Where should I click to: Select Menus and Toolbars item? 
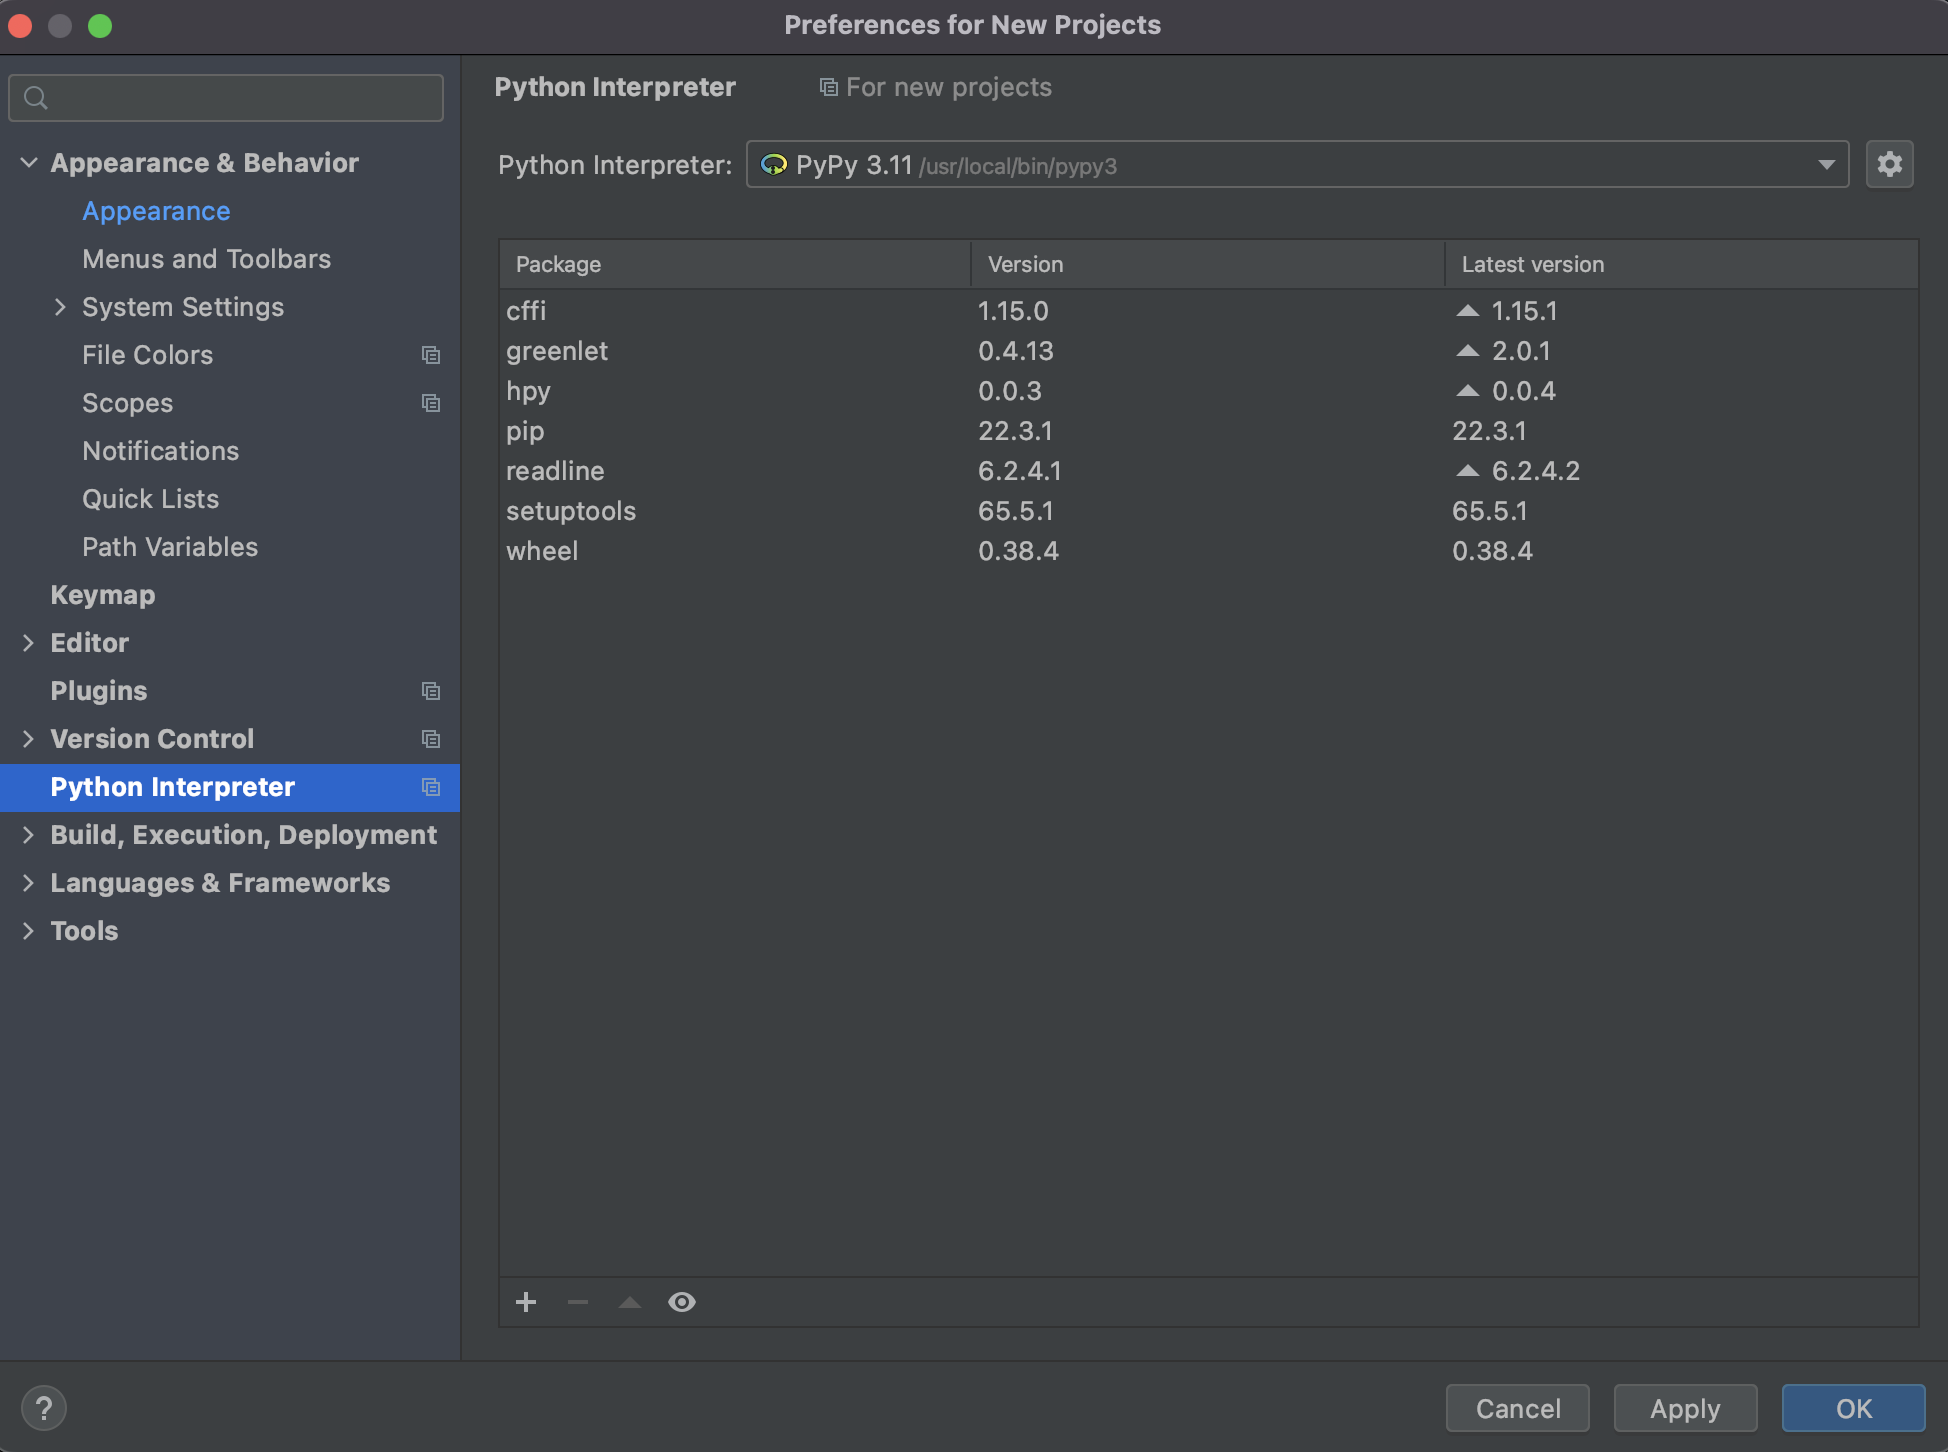206,259
